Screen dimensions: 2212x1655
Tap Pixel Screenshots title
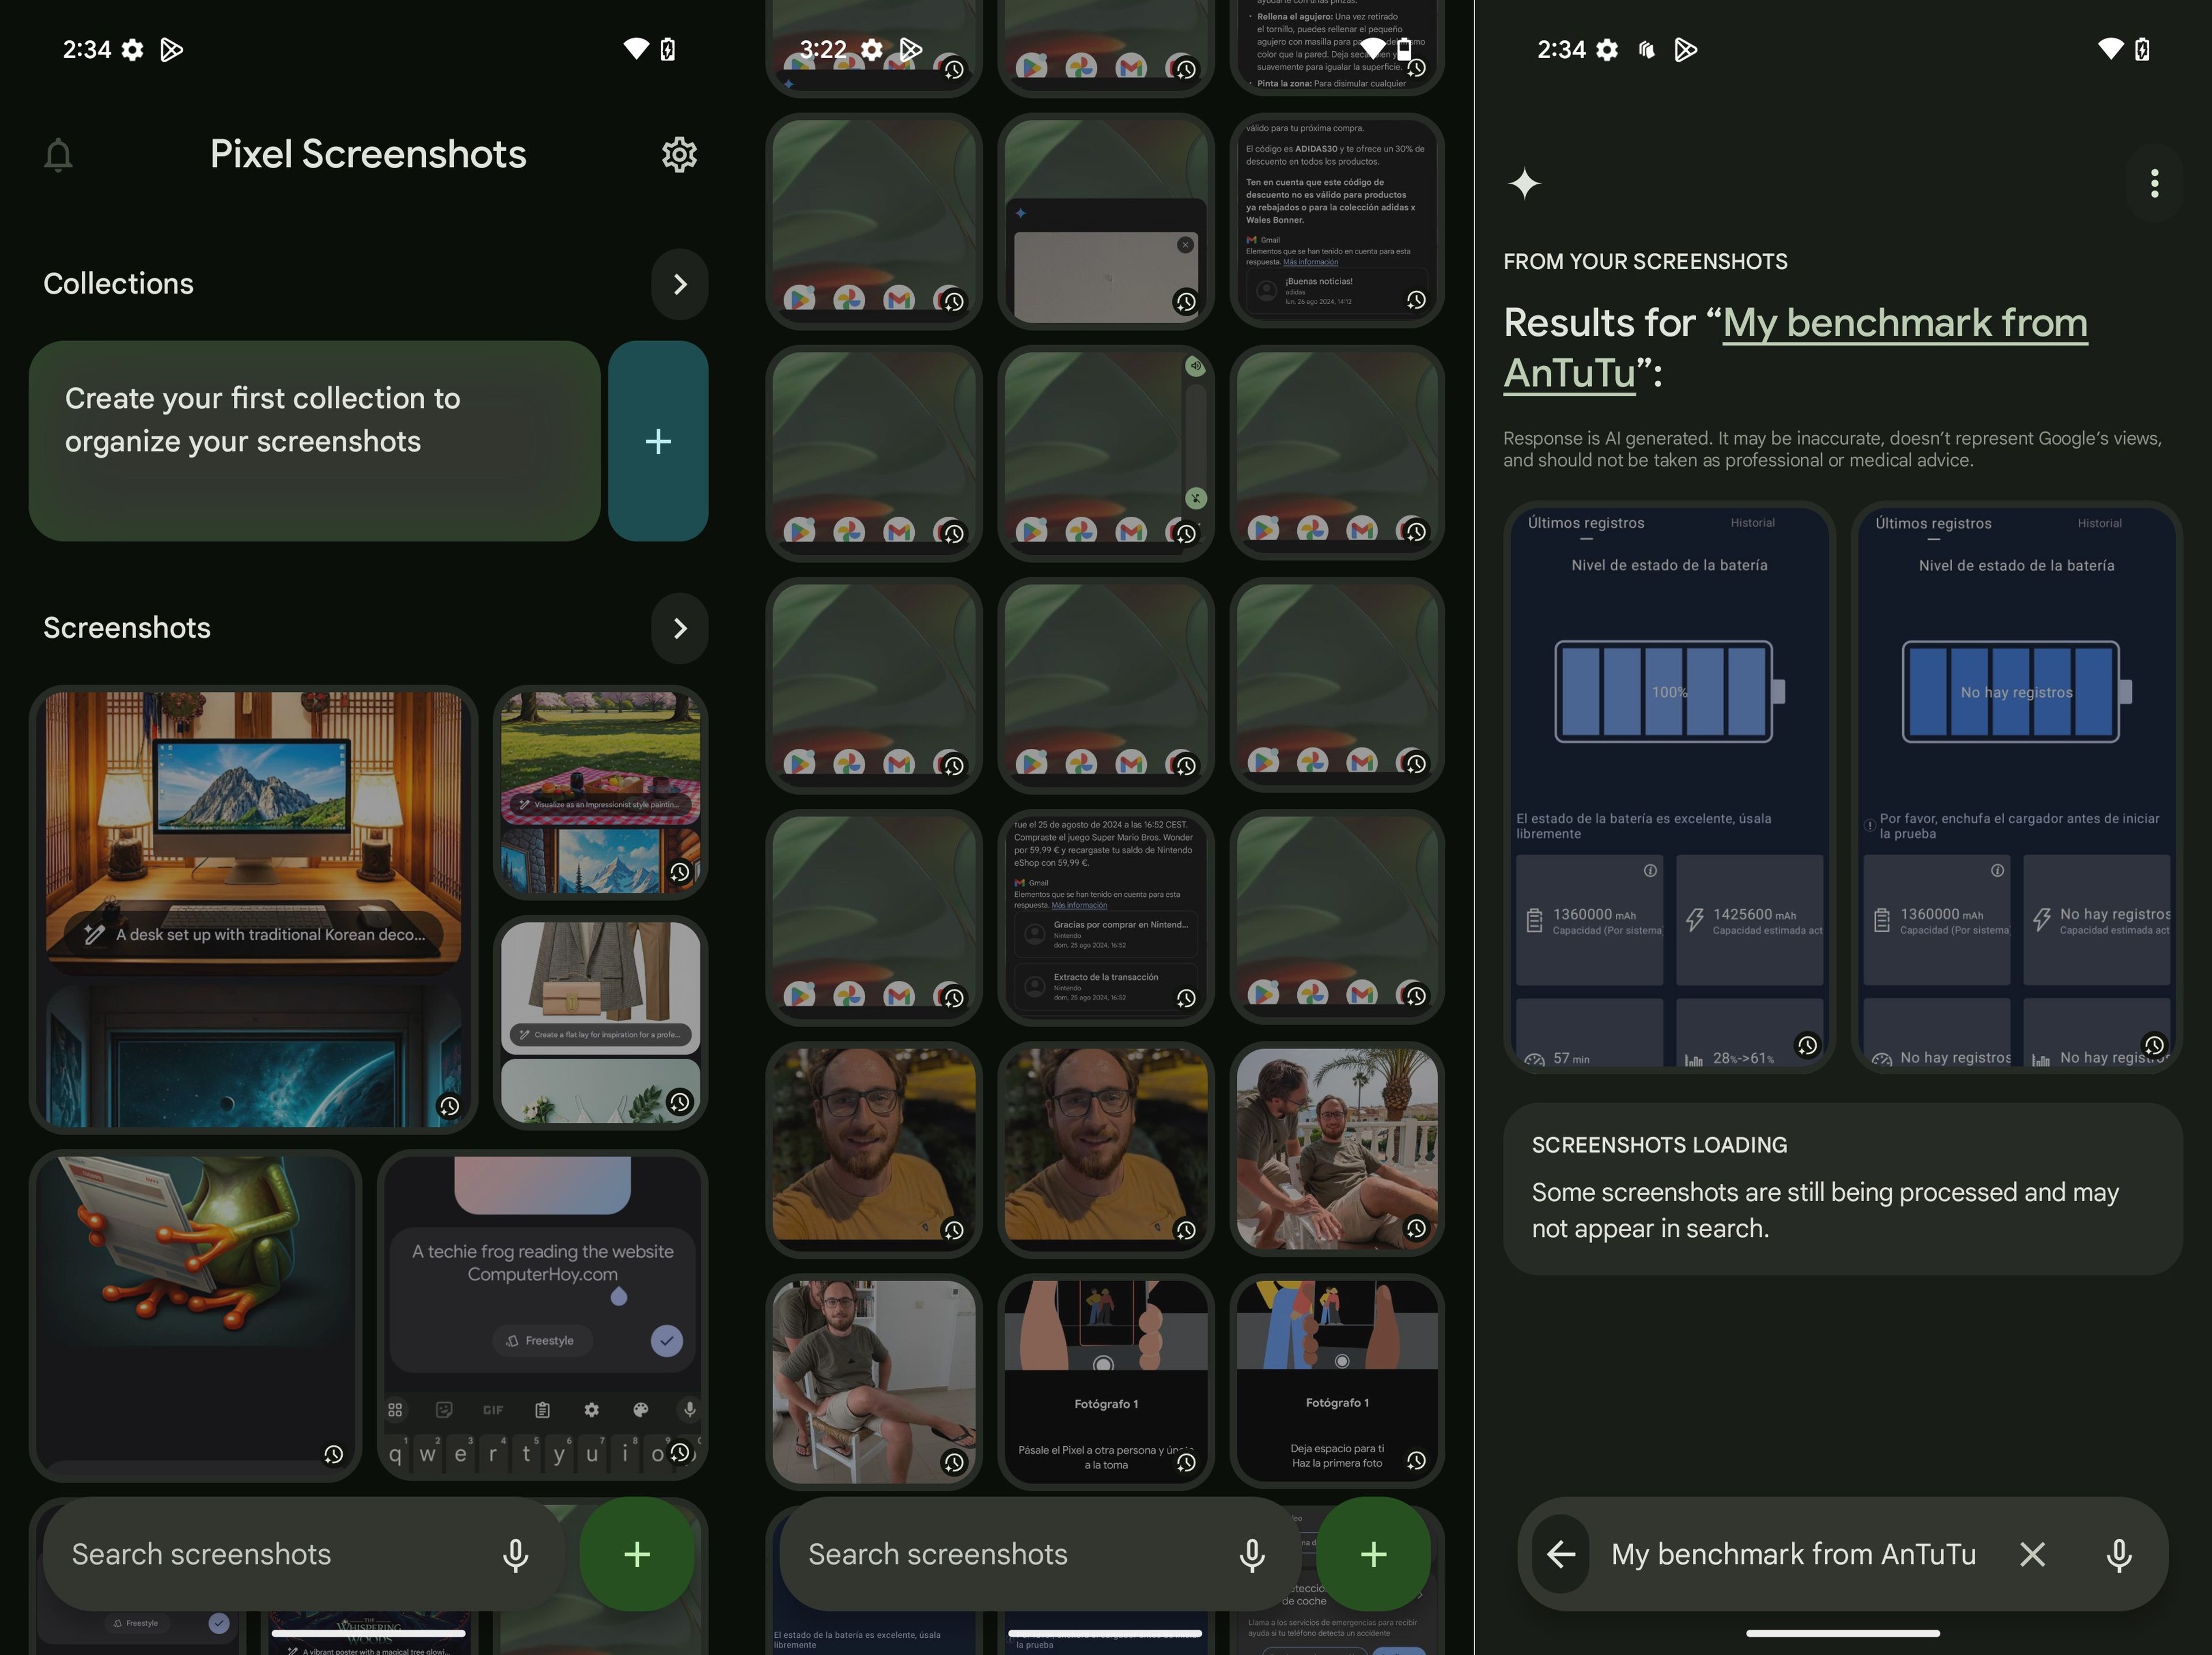point(368,154)
